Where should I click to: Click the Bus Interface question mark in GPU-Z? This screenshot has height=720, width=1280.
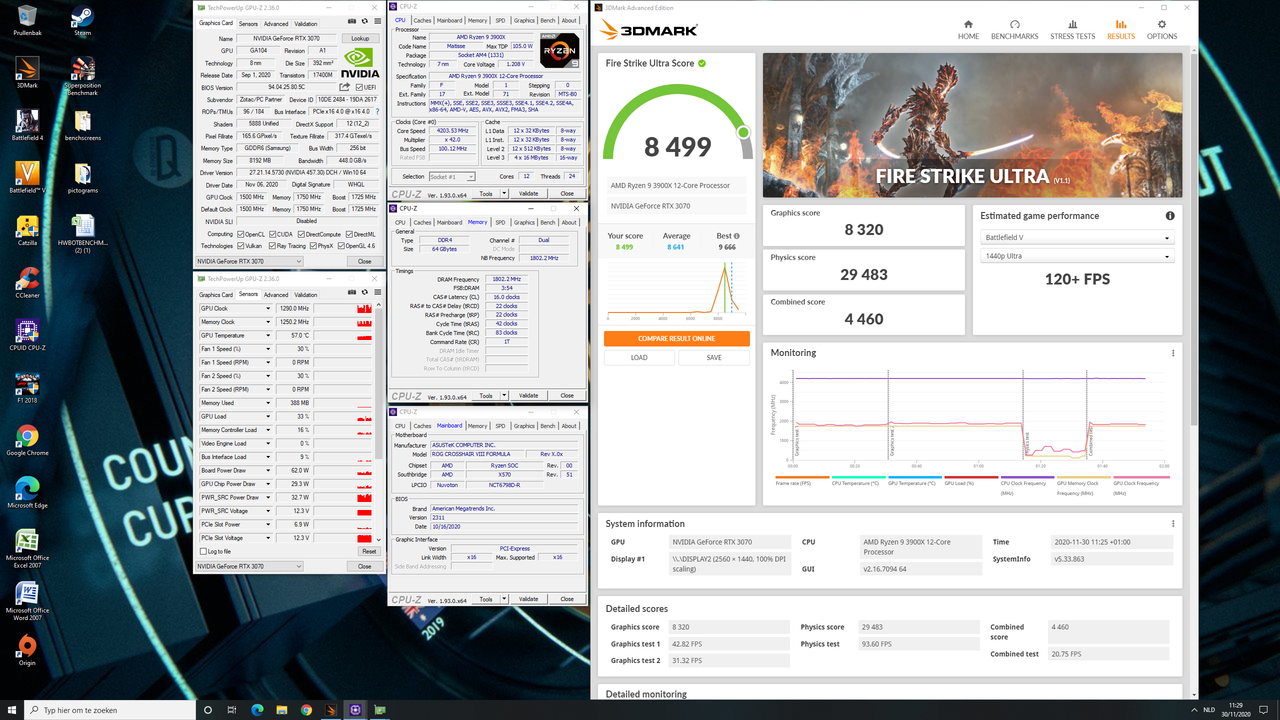[x=376, y=111]
